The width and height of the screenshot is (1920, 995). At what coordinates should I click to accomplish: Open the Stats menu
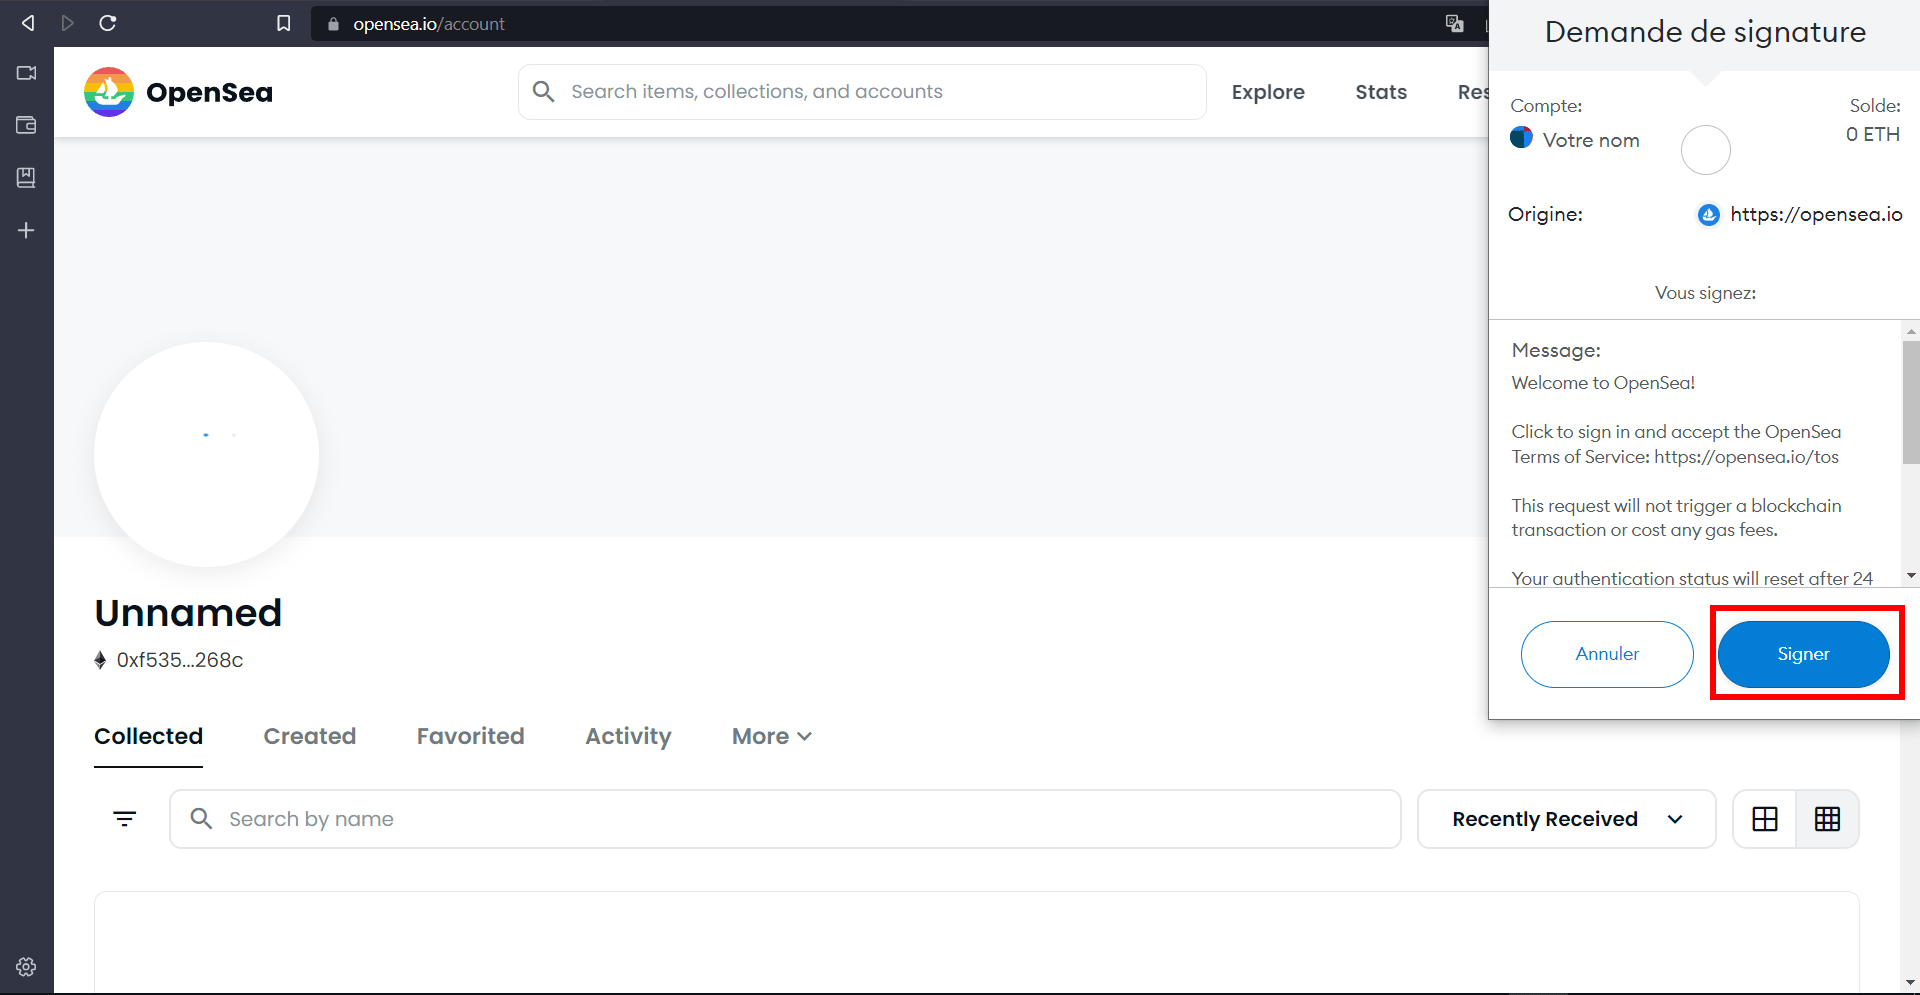pyautogui.click(x=1381, y=92)
